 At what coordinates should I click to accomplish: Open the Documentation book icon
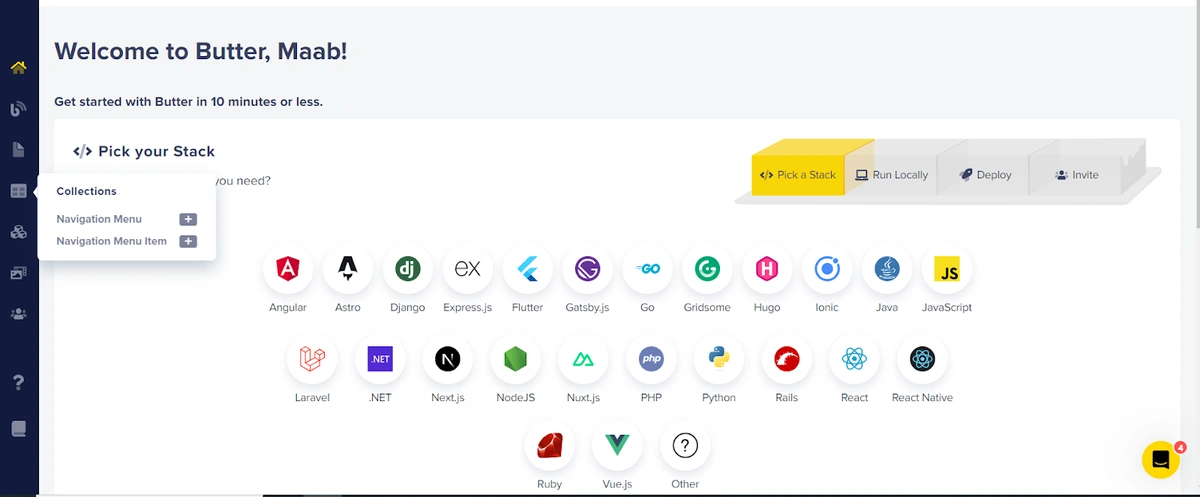click(18, 429)
